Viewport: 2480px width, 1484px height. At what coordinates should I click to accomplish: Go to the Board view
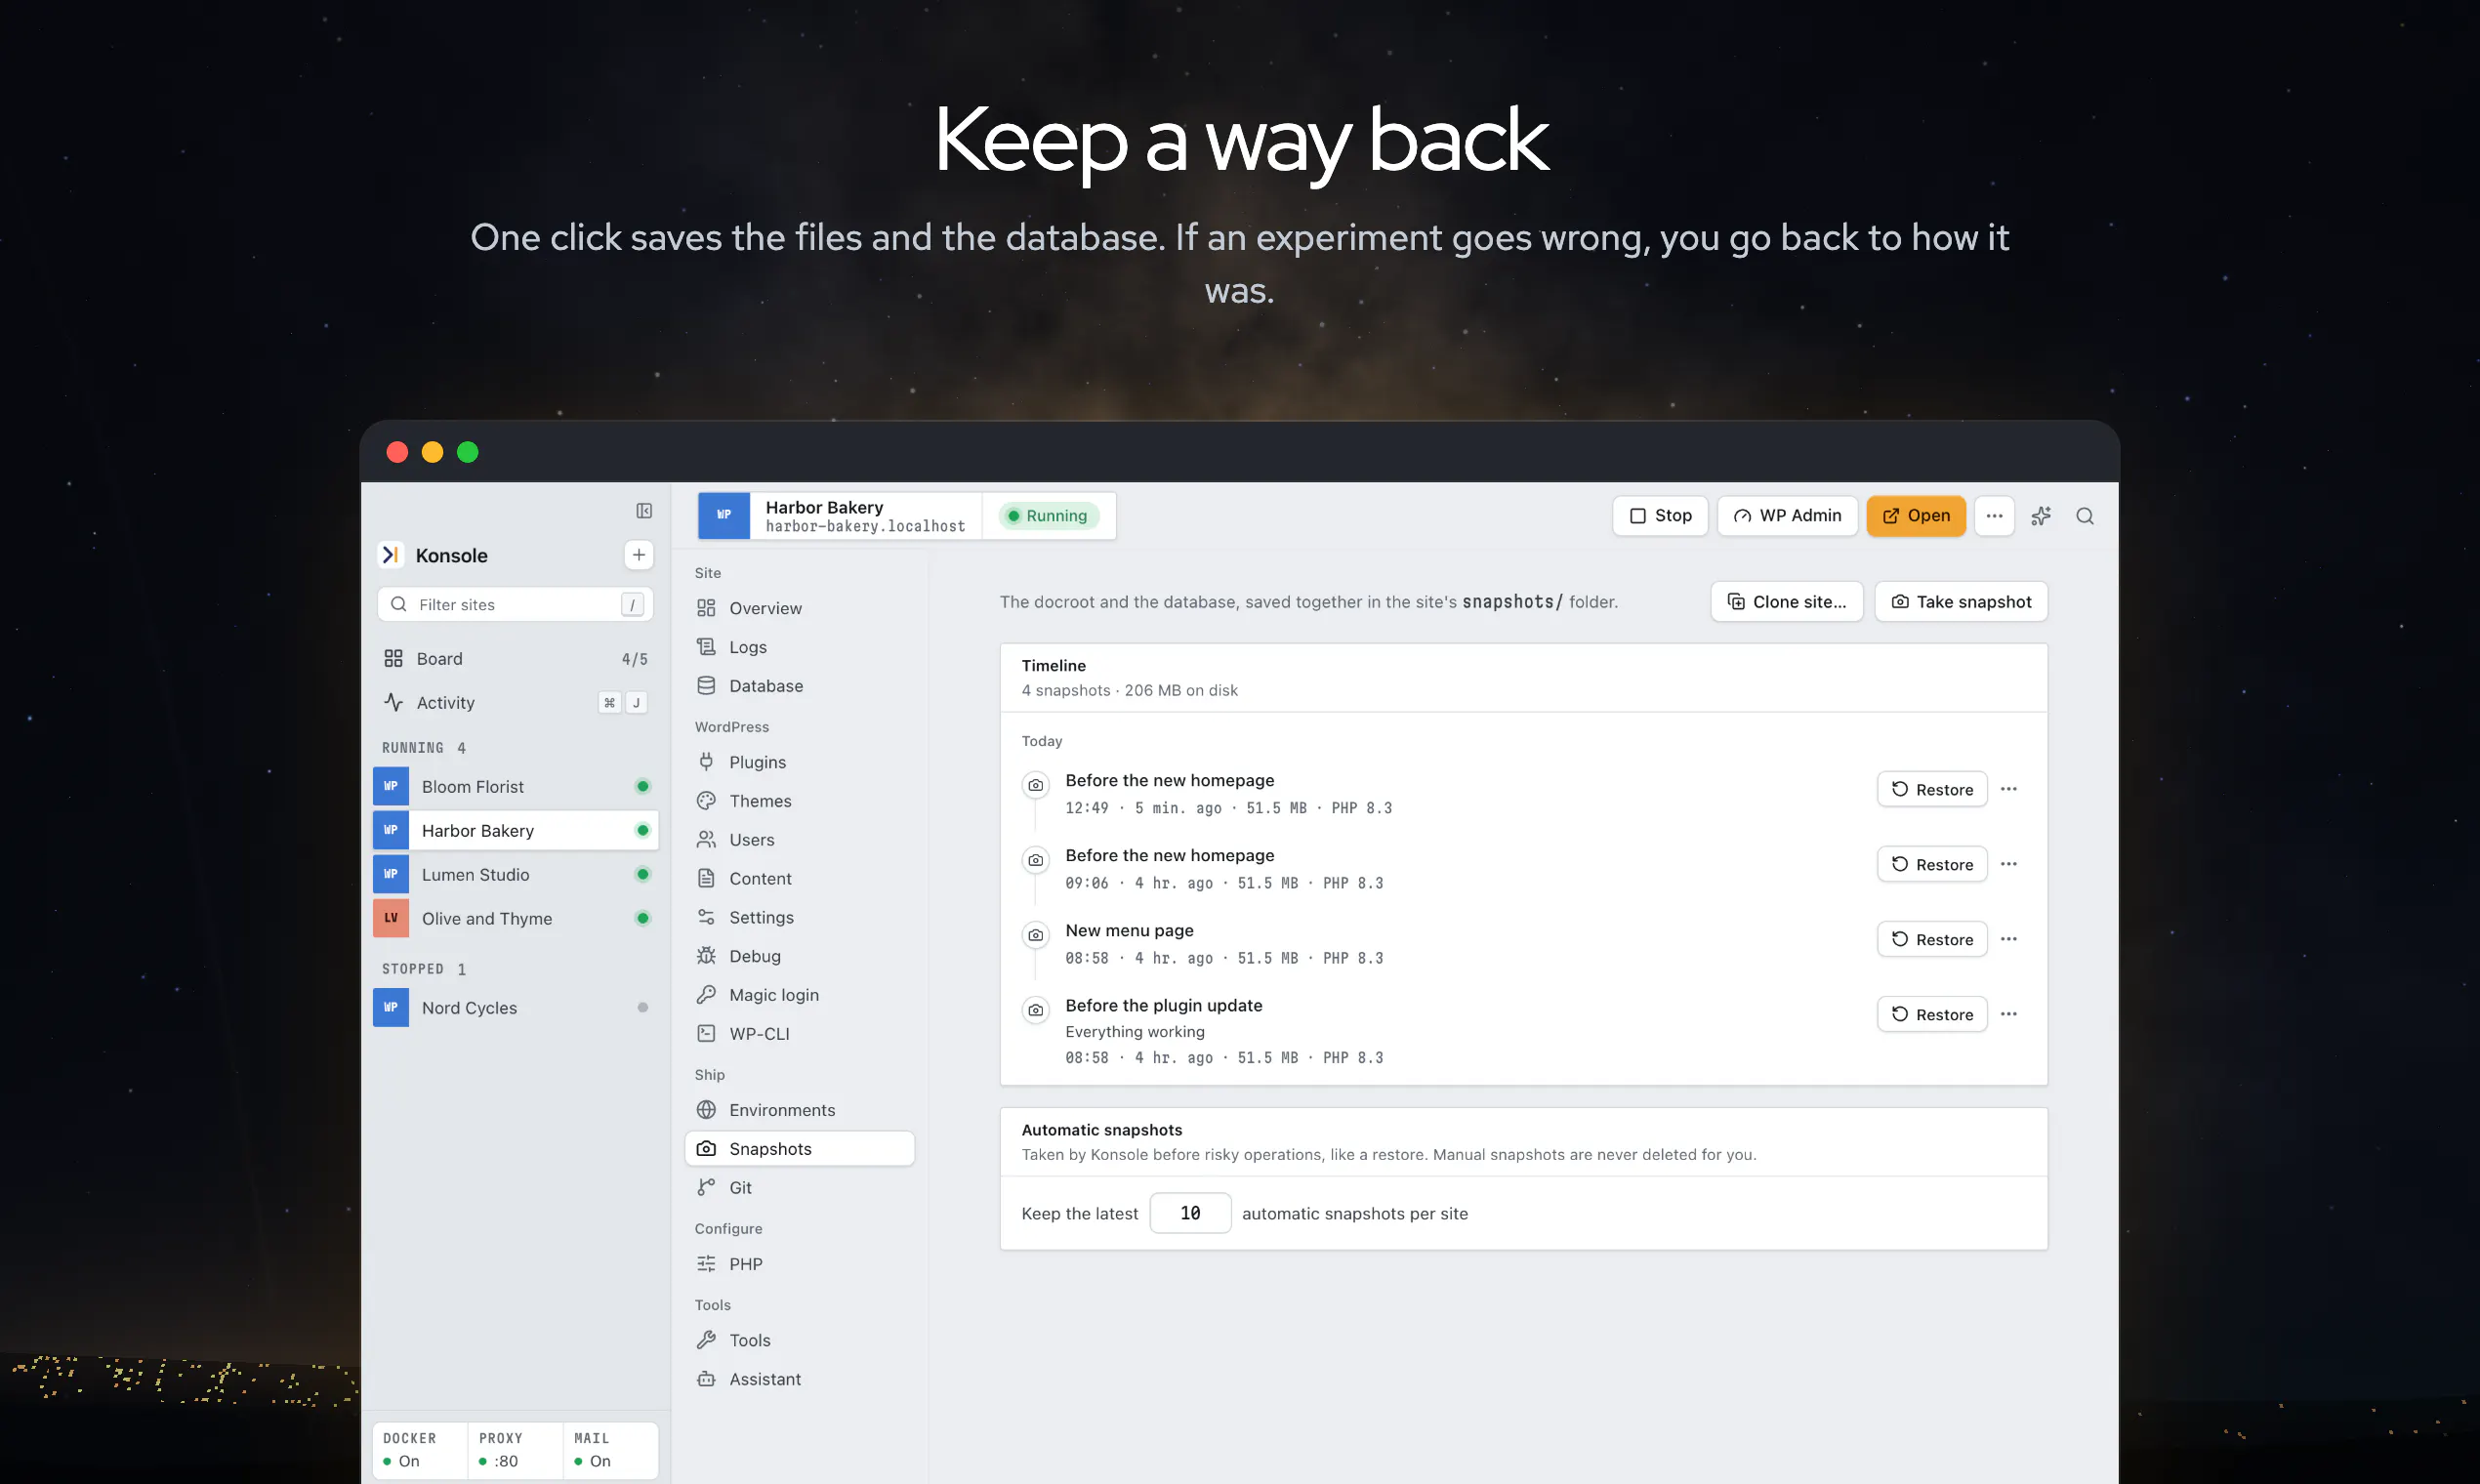pyautogui.click(x=515, y=658)
